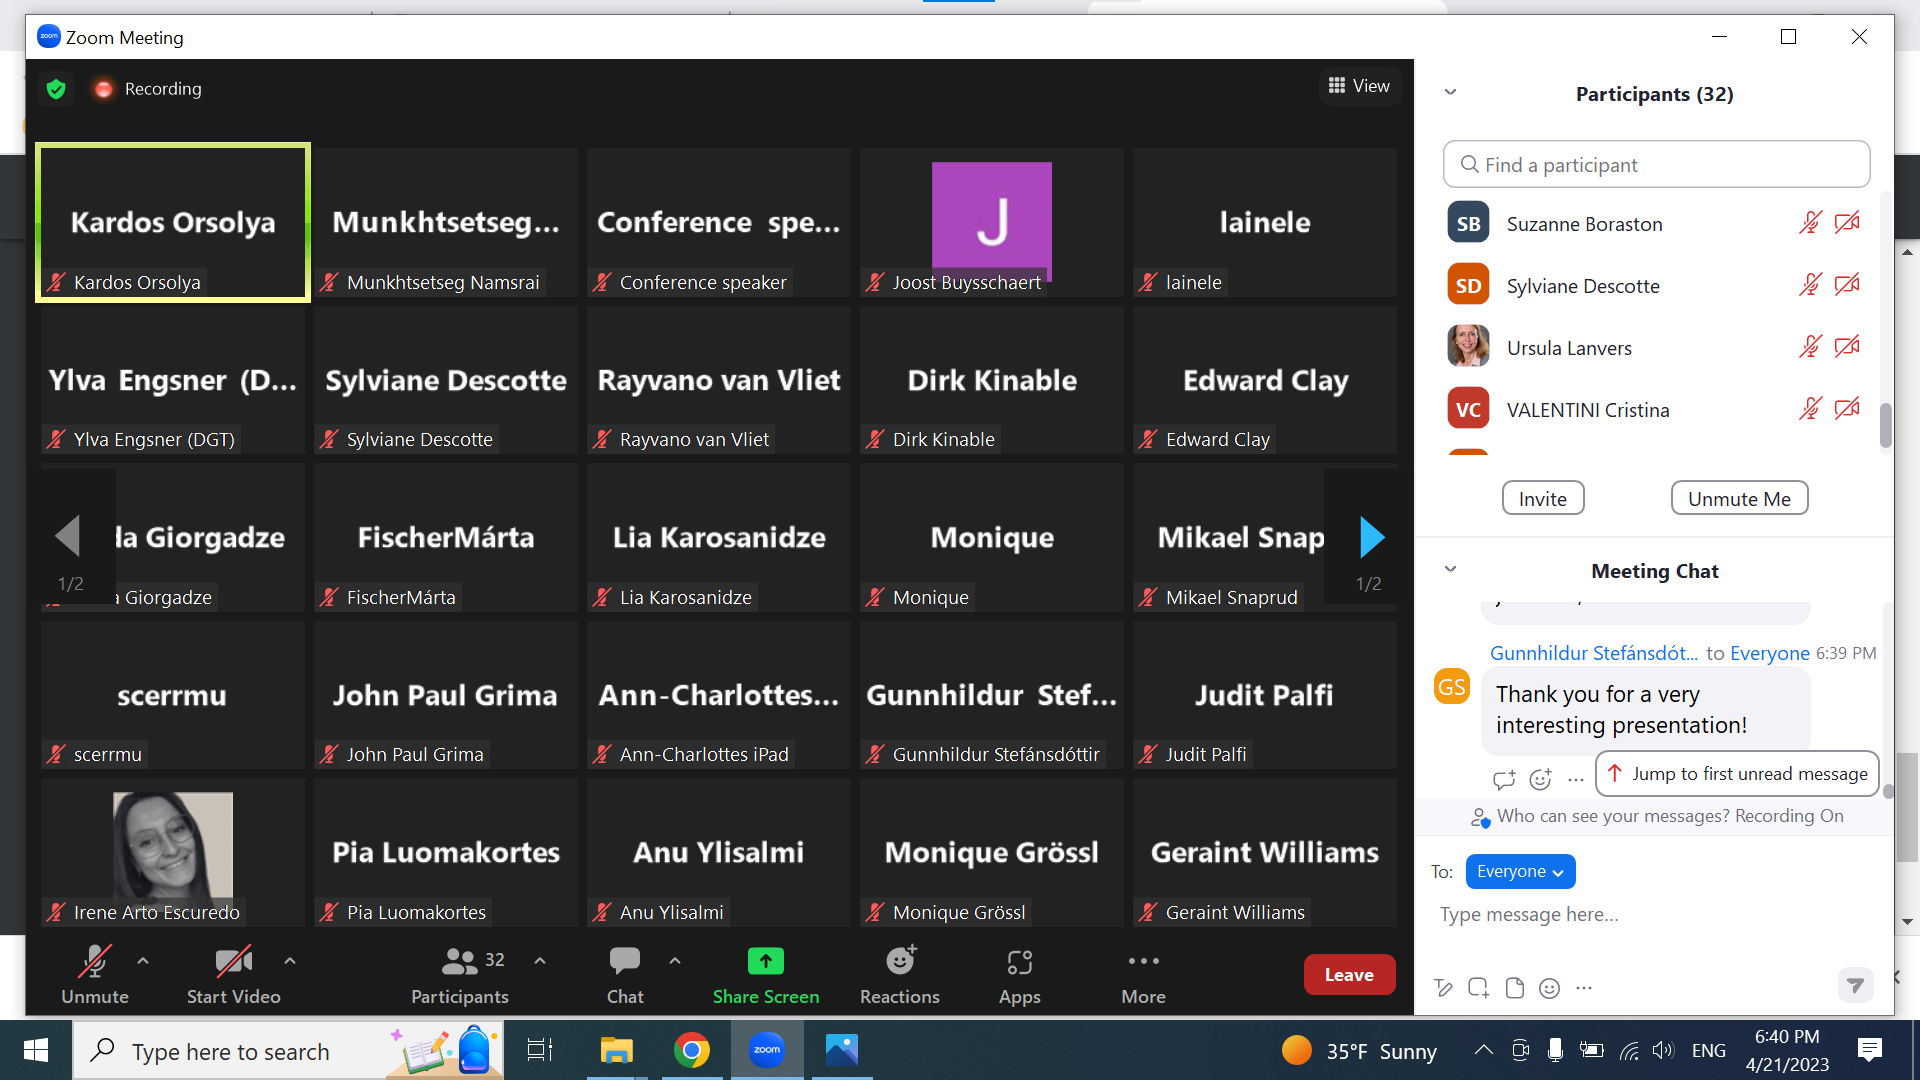The image size is (1920, 1080).
Task: Open the View layout grid button
Action: [1359, 86]
